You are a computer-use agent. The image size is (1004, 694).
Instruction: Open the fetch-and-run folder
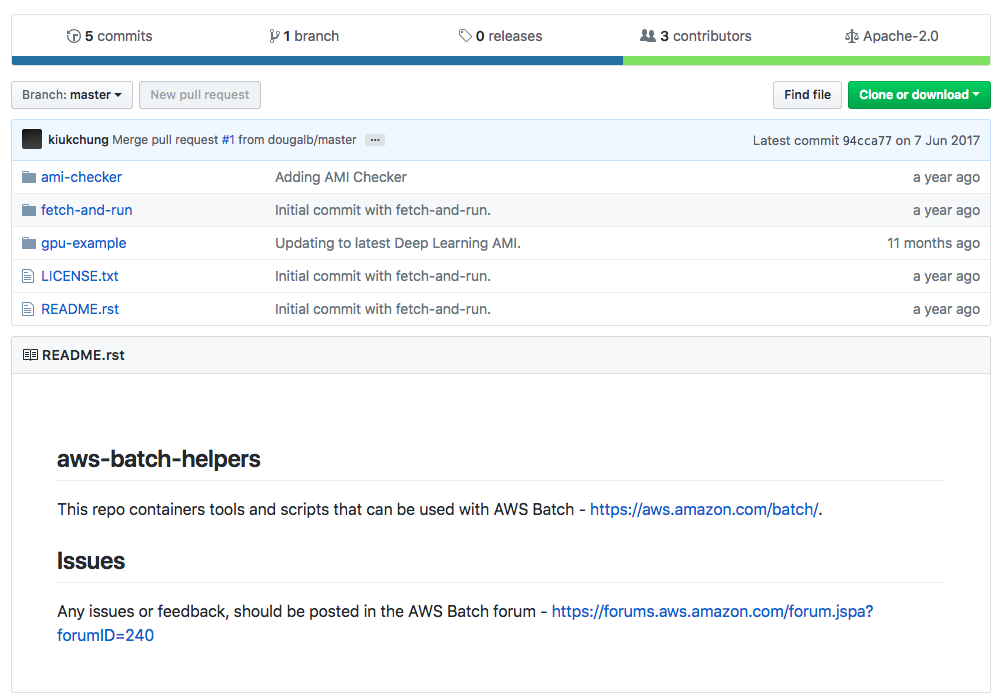coord(86,210)
